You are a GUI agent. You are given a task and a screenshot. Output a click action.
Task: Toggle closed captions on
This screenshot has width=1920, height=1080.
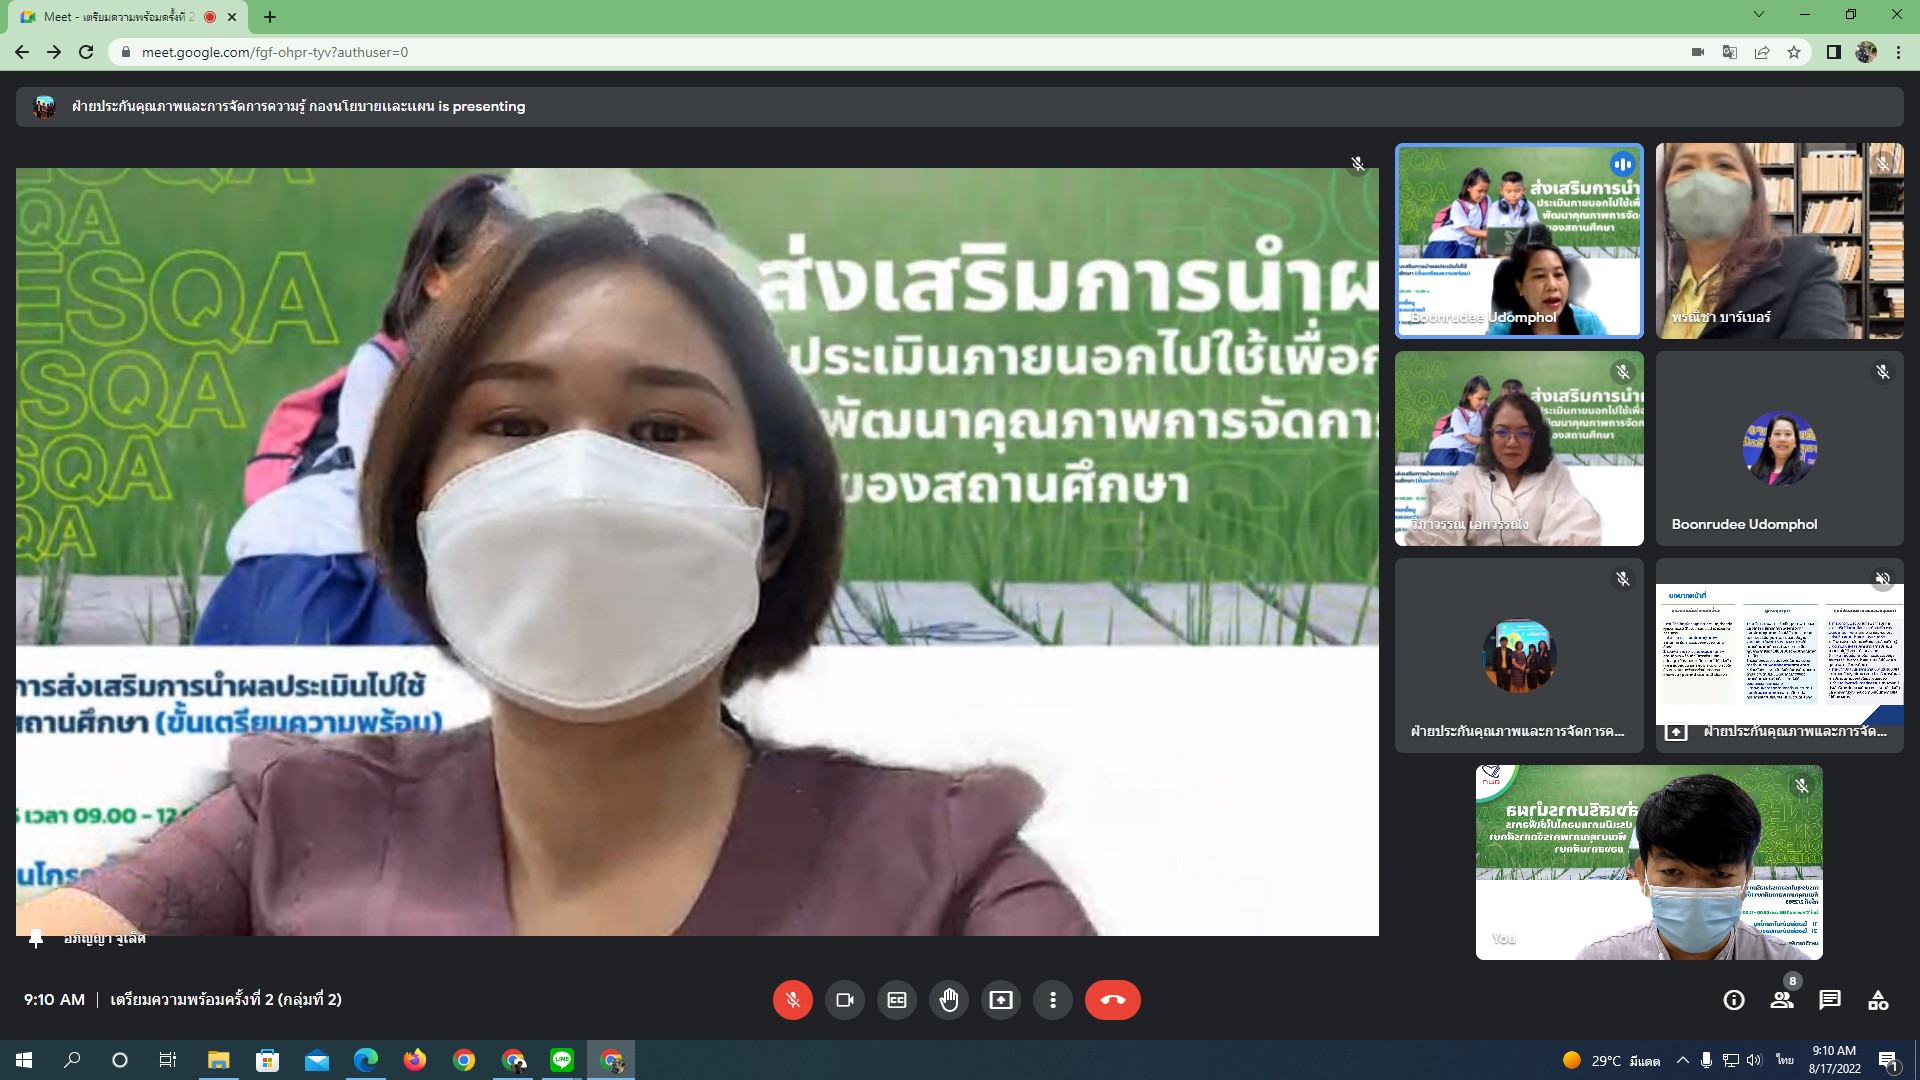click(897, 1000)
